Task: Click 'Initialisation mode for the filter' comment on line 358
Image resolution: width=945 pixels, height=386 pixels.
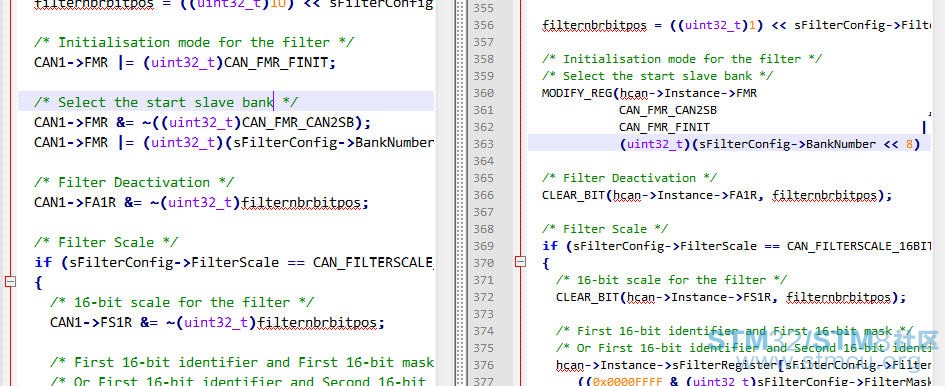Action: (x=682, y=59)
